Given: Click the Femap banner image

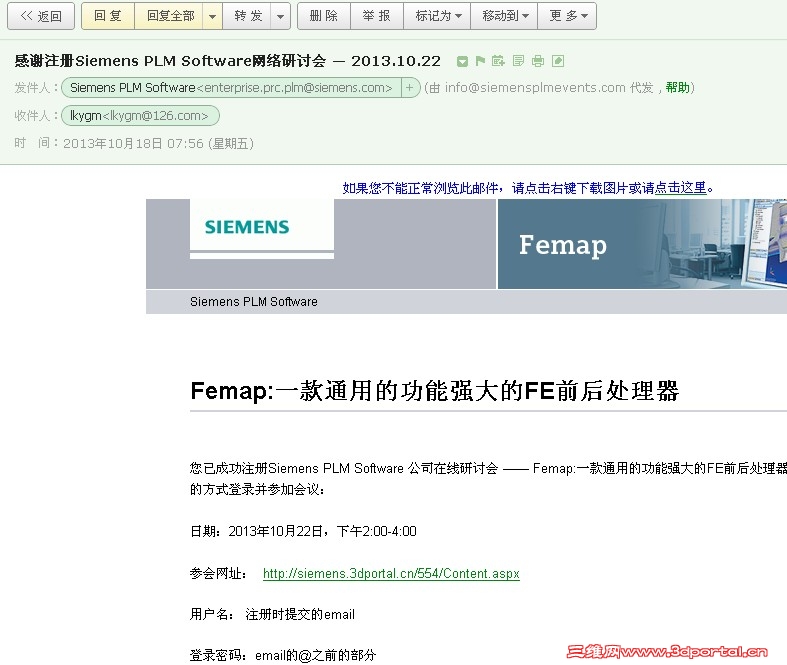Looking at the screenshot, I should tap(642, 244).
